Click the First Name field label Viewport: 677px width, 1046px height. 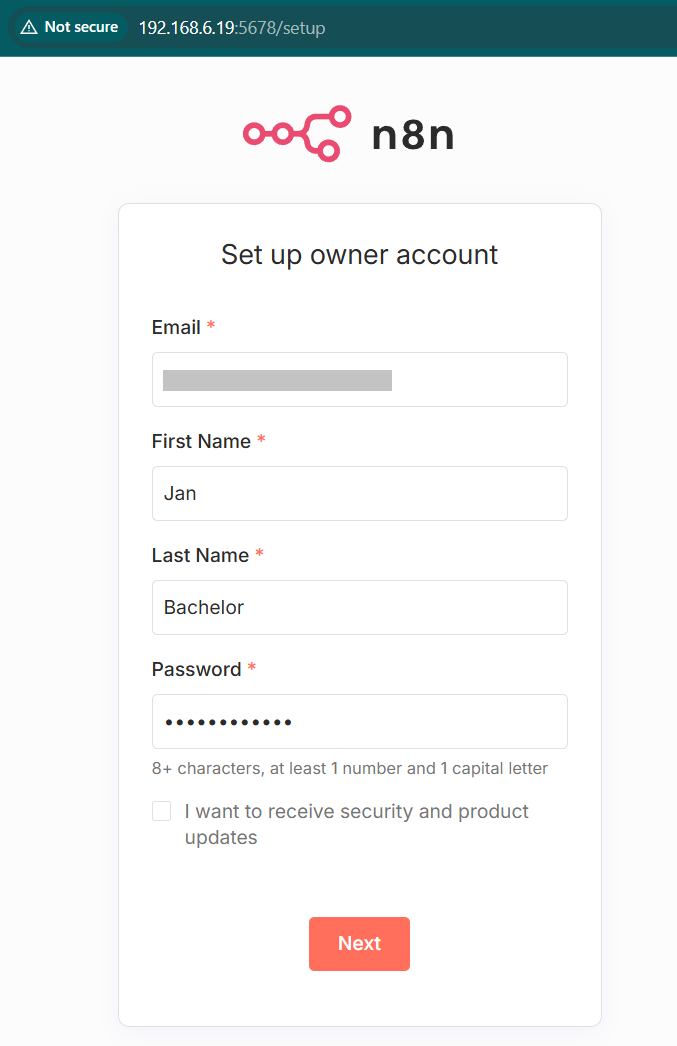pos(201,441)
